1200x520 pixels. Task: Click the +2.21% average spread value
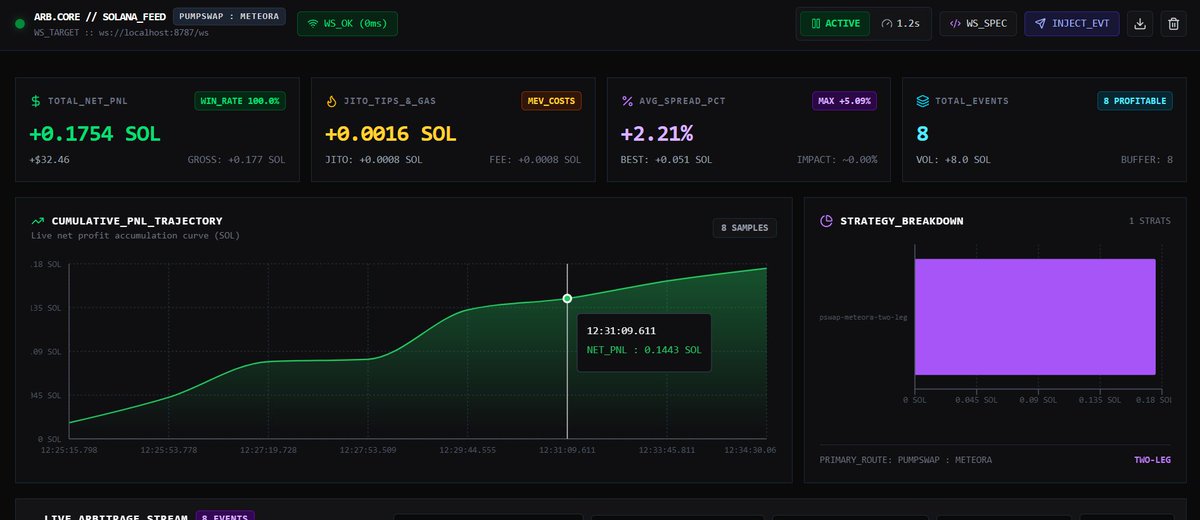coord(656,134)
